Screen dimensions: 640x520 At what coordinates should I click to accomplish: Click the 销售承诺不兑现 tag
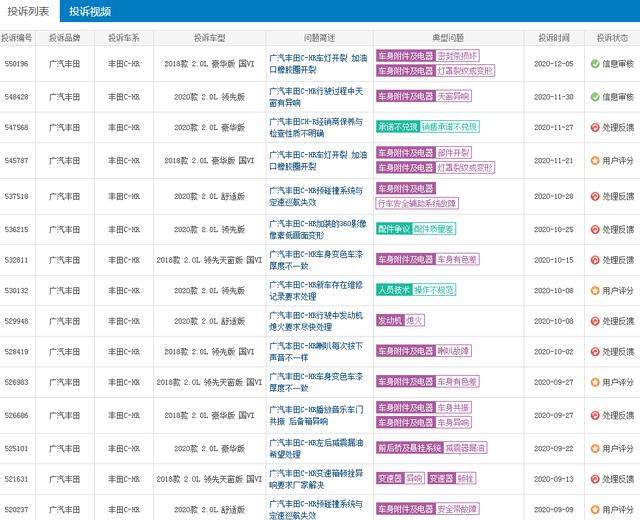(x=449, y=127)
